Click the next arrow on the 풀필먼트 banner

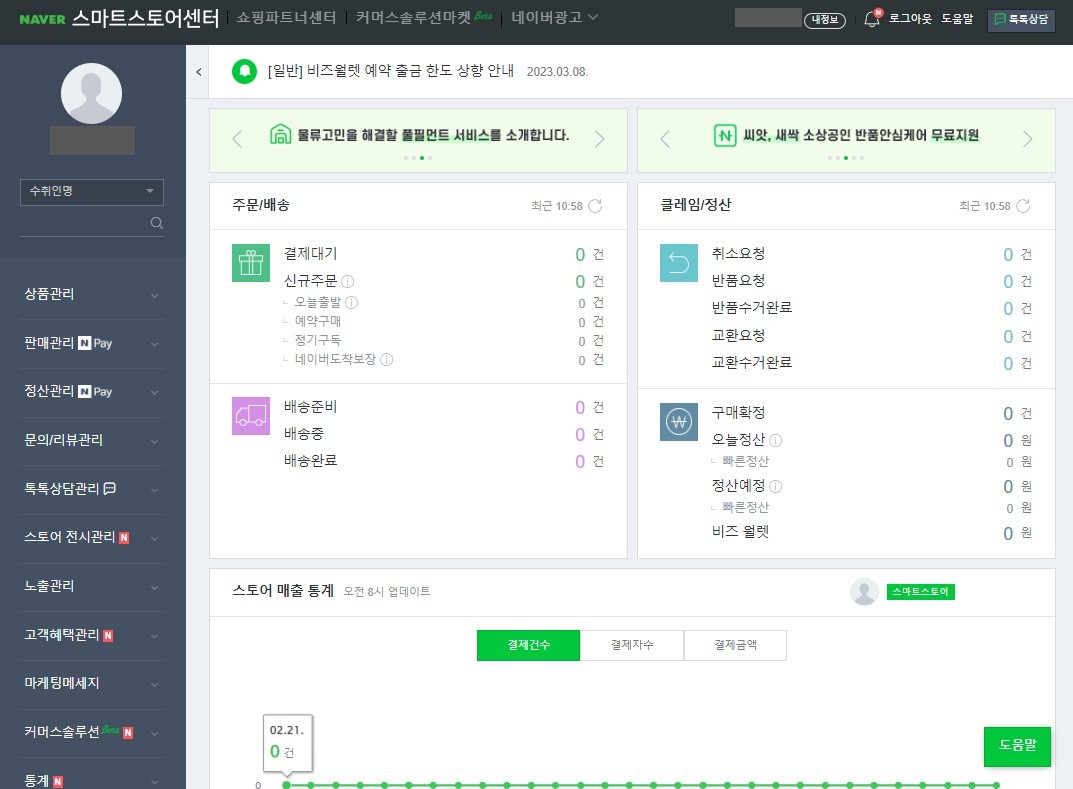[600, 139]
